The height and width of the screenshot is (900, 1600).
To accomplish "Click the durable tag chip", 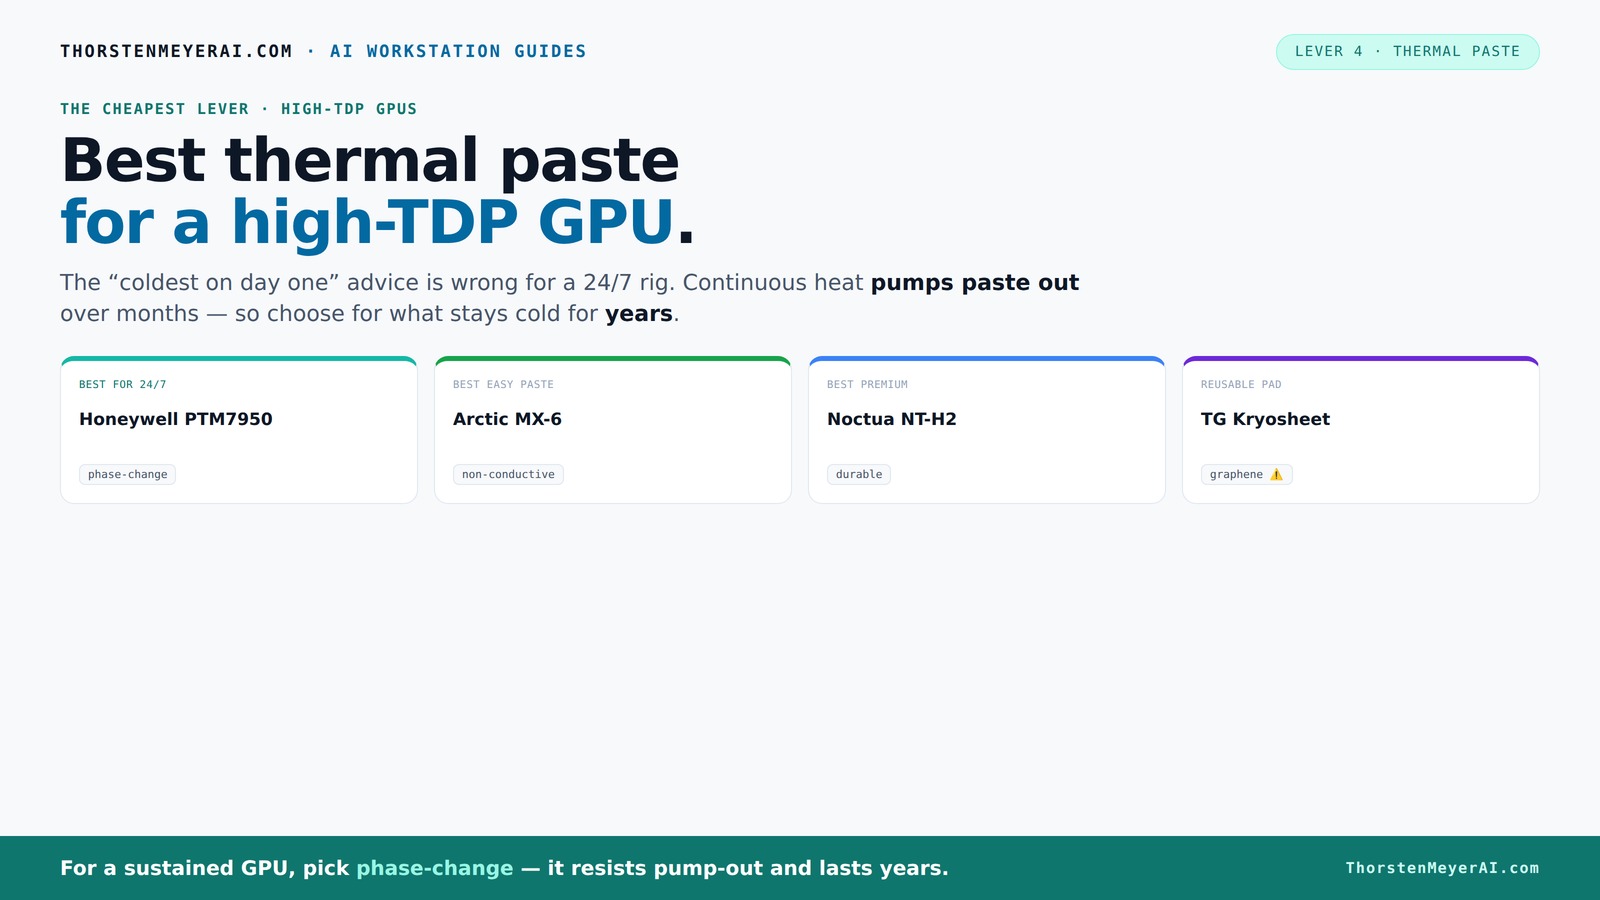I will pyautogui.click(x=859, y=475).
